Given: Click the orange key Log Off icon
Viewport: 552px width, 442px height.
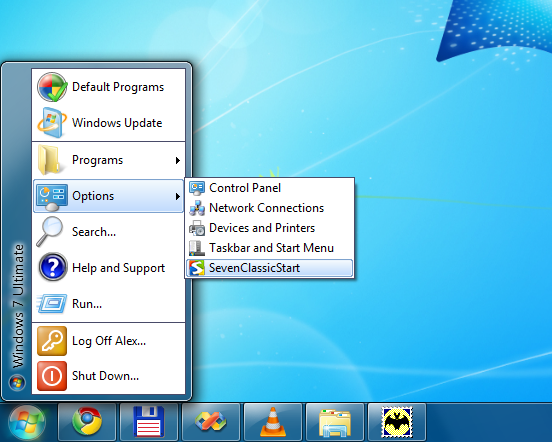Looking at the screenshot, I should coord(52,341).
